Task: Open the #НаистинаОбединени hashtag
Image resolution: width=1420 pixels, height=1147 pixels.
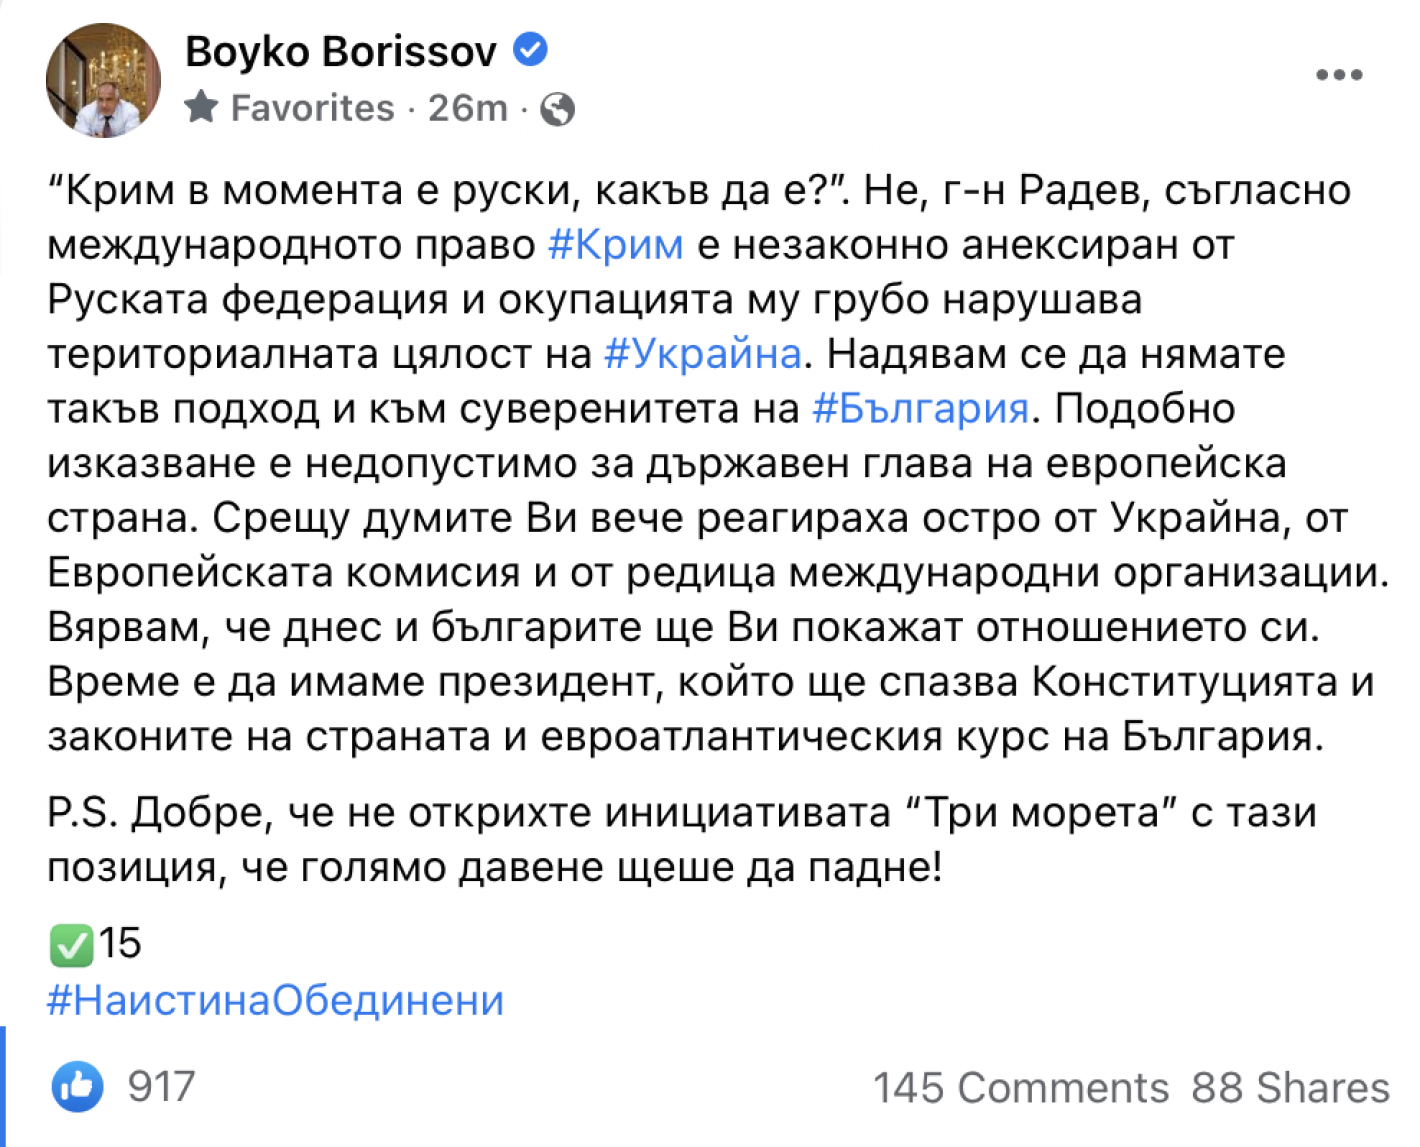Action: pyautogui.click(x=276, y=1000)
